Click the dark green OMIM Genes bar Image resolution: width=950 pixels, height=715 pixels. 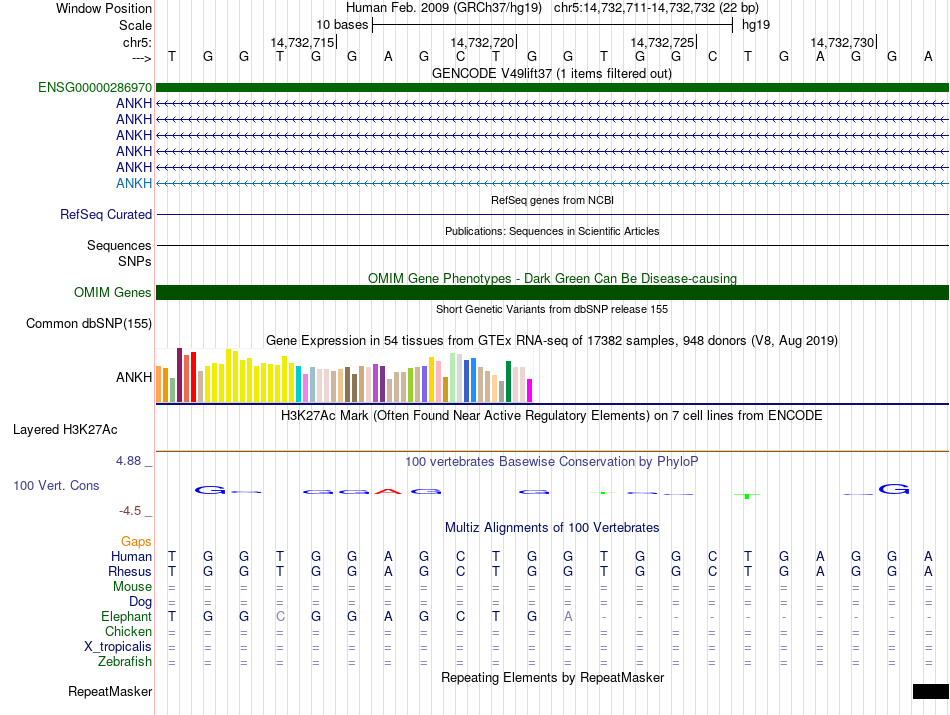(552, 293)
